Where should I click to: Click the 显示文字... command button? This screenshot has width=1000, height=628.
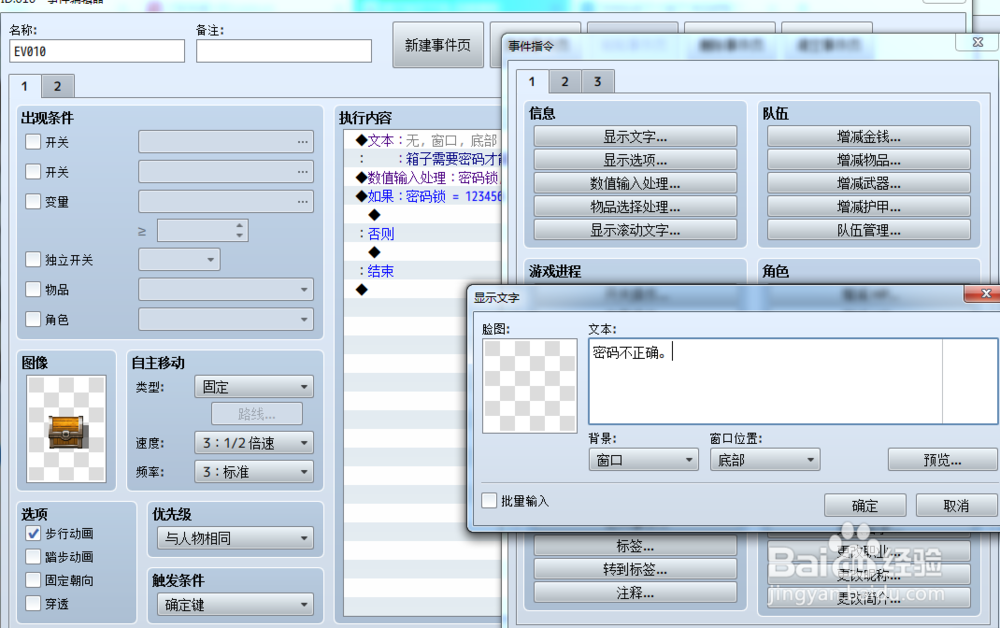tap(635, 136)
